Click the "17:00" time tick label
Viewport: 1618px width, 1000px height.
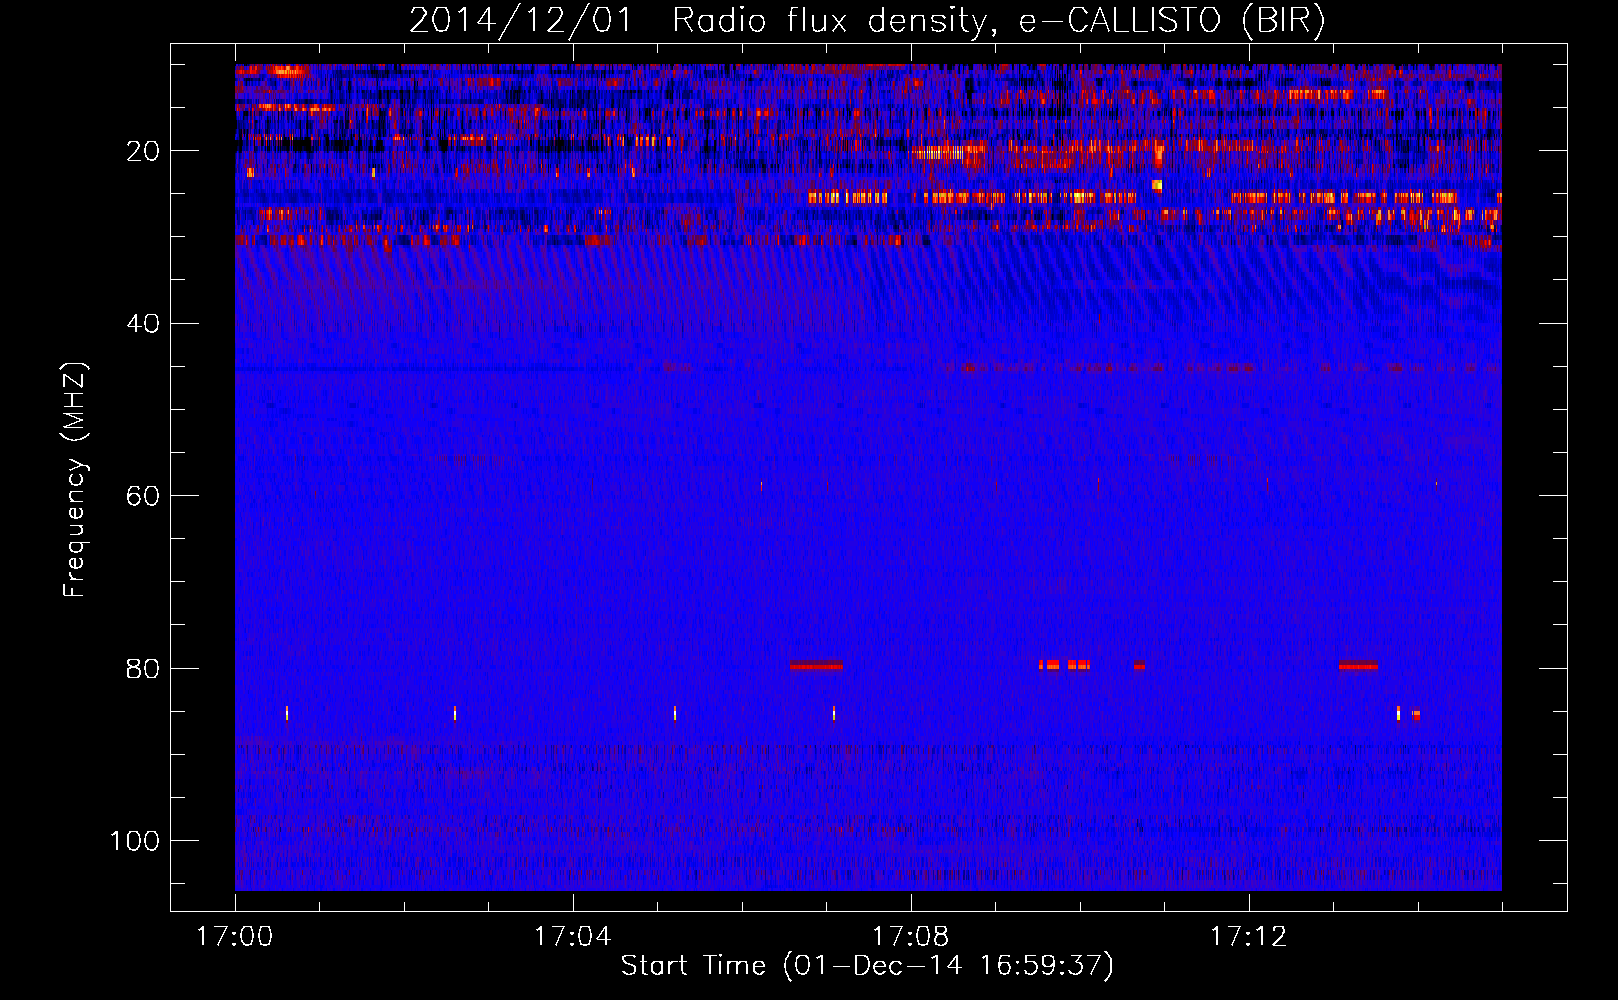pyautogui.click(x=234, y=937)
